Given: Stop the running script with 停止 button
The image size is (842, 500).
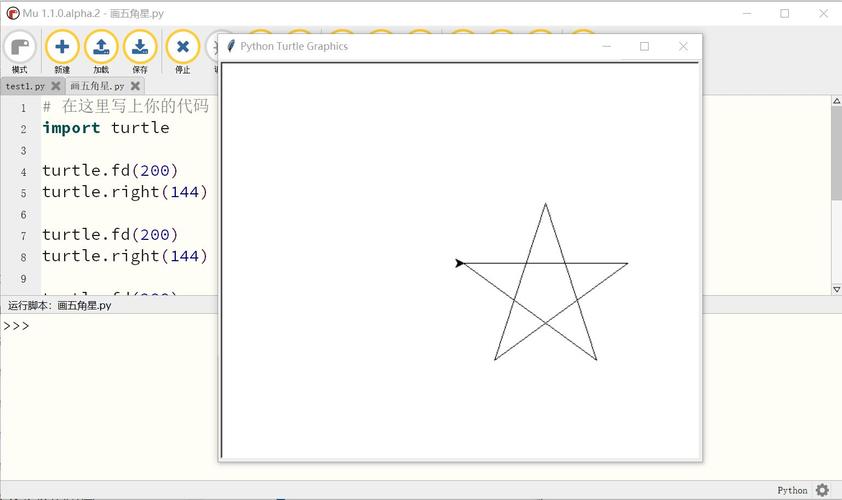Looking at the screenshot, I should tap(183, 52).
